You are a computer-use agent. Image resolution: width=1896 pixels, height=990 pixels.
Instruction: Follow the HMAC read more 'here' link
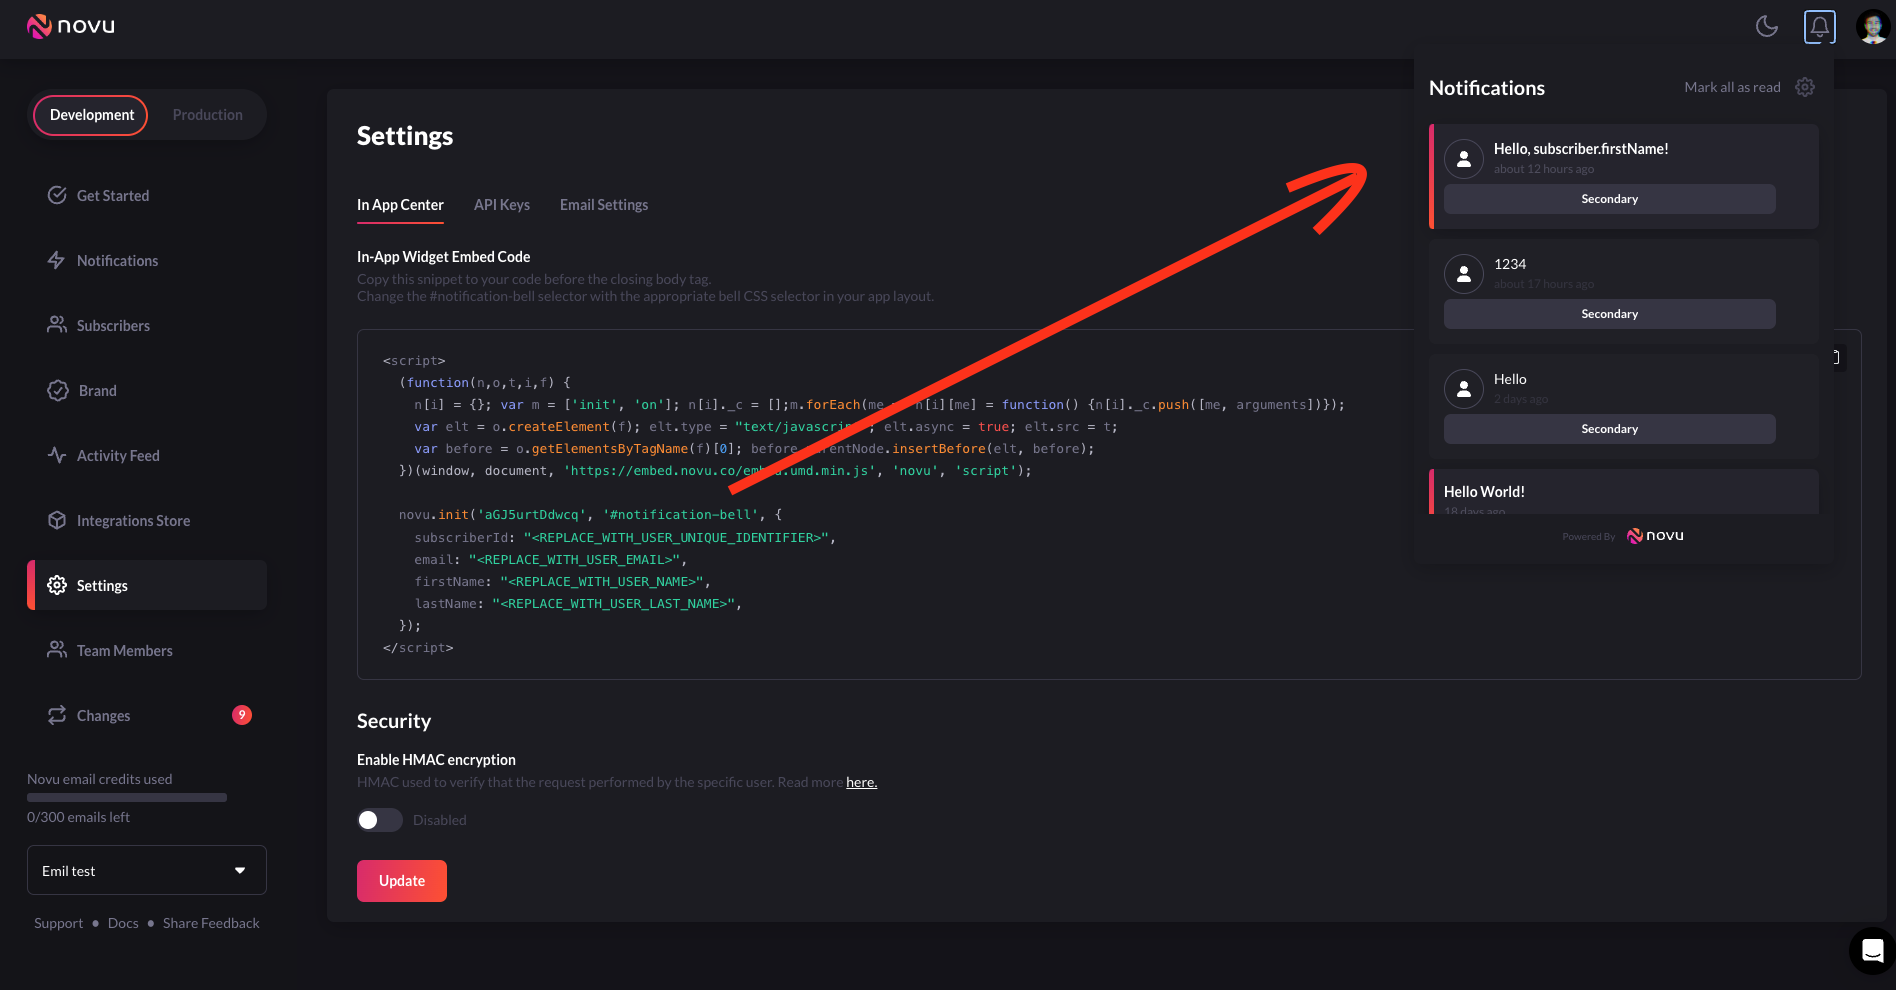861,782
